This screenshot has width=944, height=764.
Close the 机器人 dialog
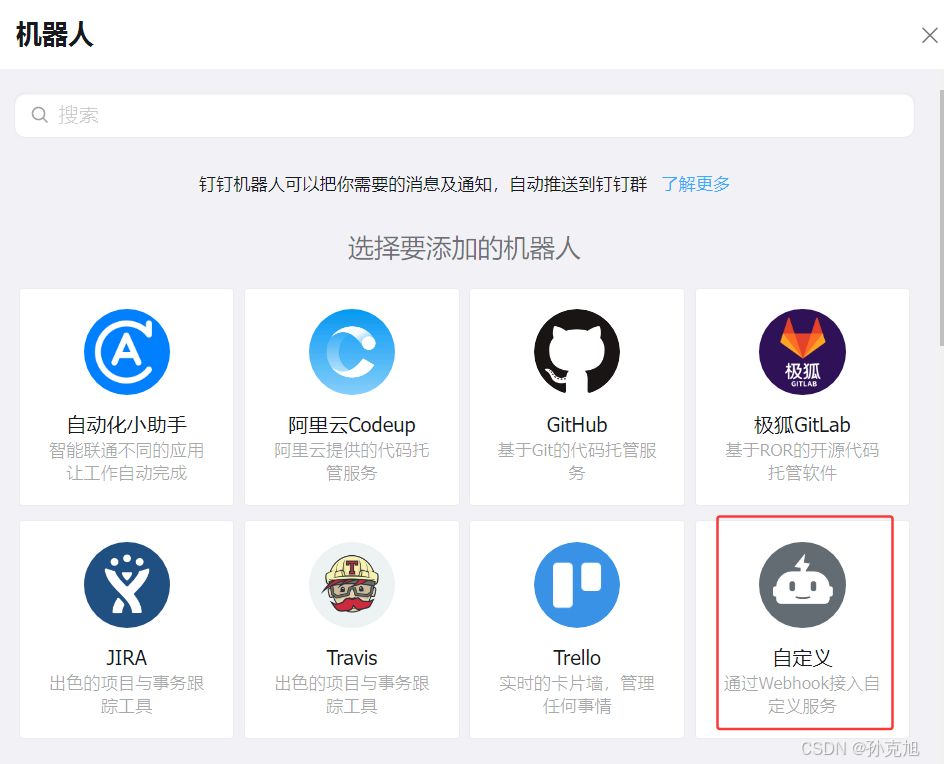click(930, 36)
